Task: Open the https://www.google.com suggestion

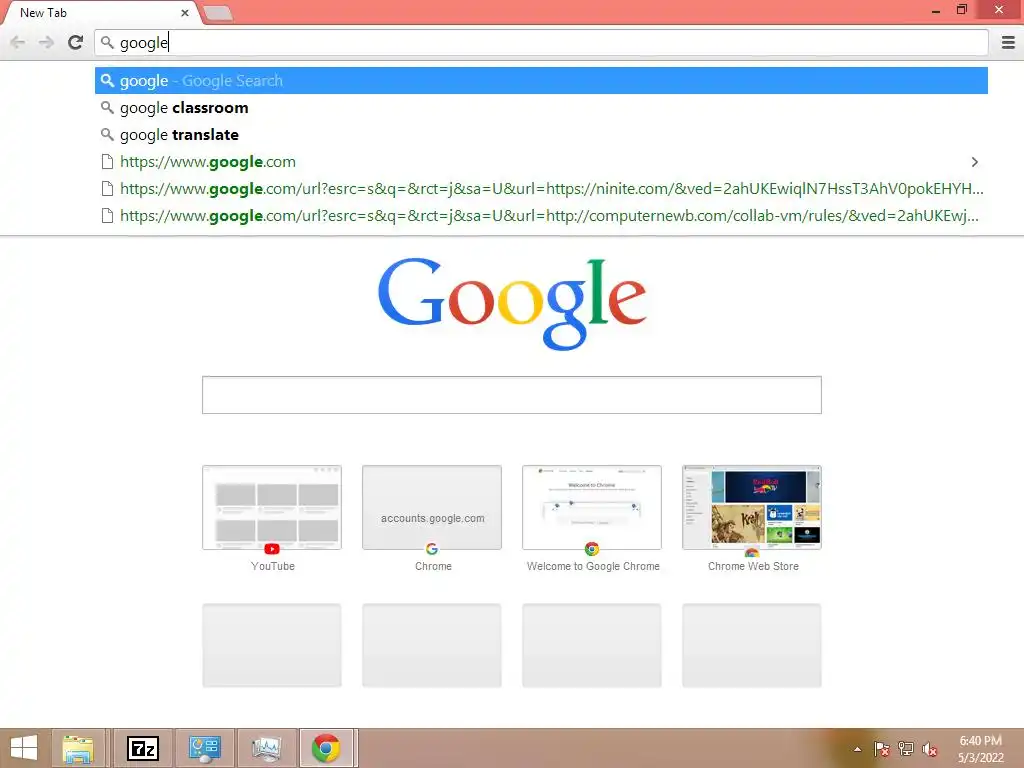Action: click(541, 161)
